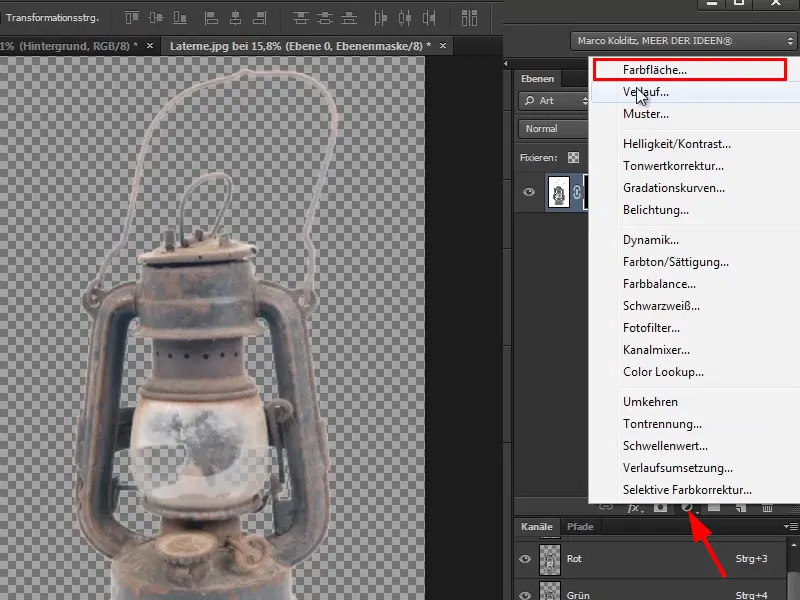Click the align left edges icon
This screenshot has height=600, width=800.
(211, 18)
